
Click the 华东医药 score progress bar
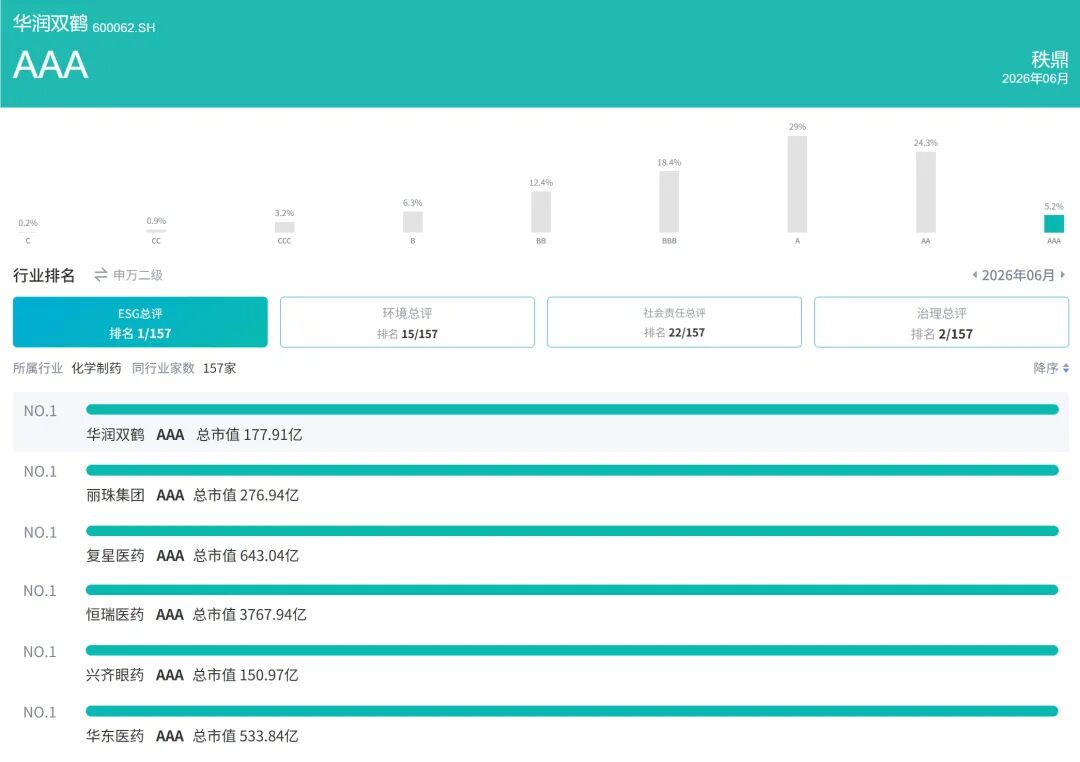point(572,711)
